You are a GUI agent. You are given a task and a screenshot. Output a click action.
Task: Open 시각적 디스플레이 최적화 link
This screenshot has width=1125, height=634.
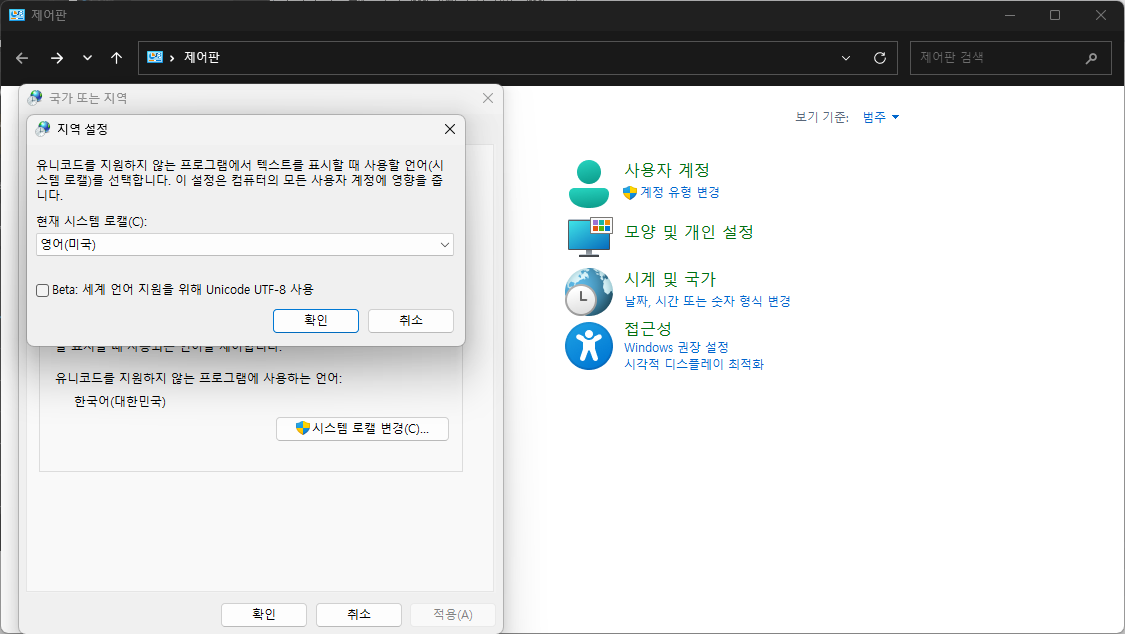pos(694,364)
